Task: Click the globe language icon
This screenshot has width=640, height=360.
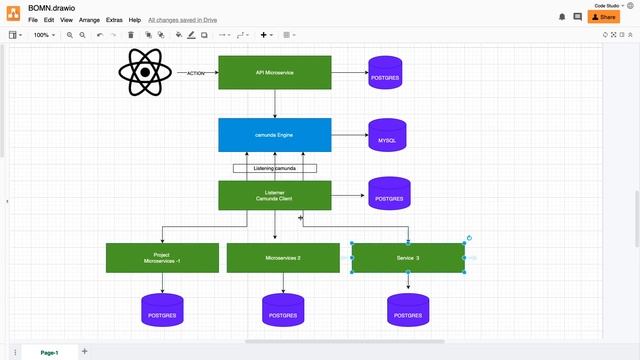Action: pyautogui.click(x=631, y=6)
